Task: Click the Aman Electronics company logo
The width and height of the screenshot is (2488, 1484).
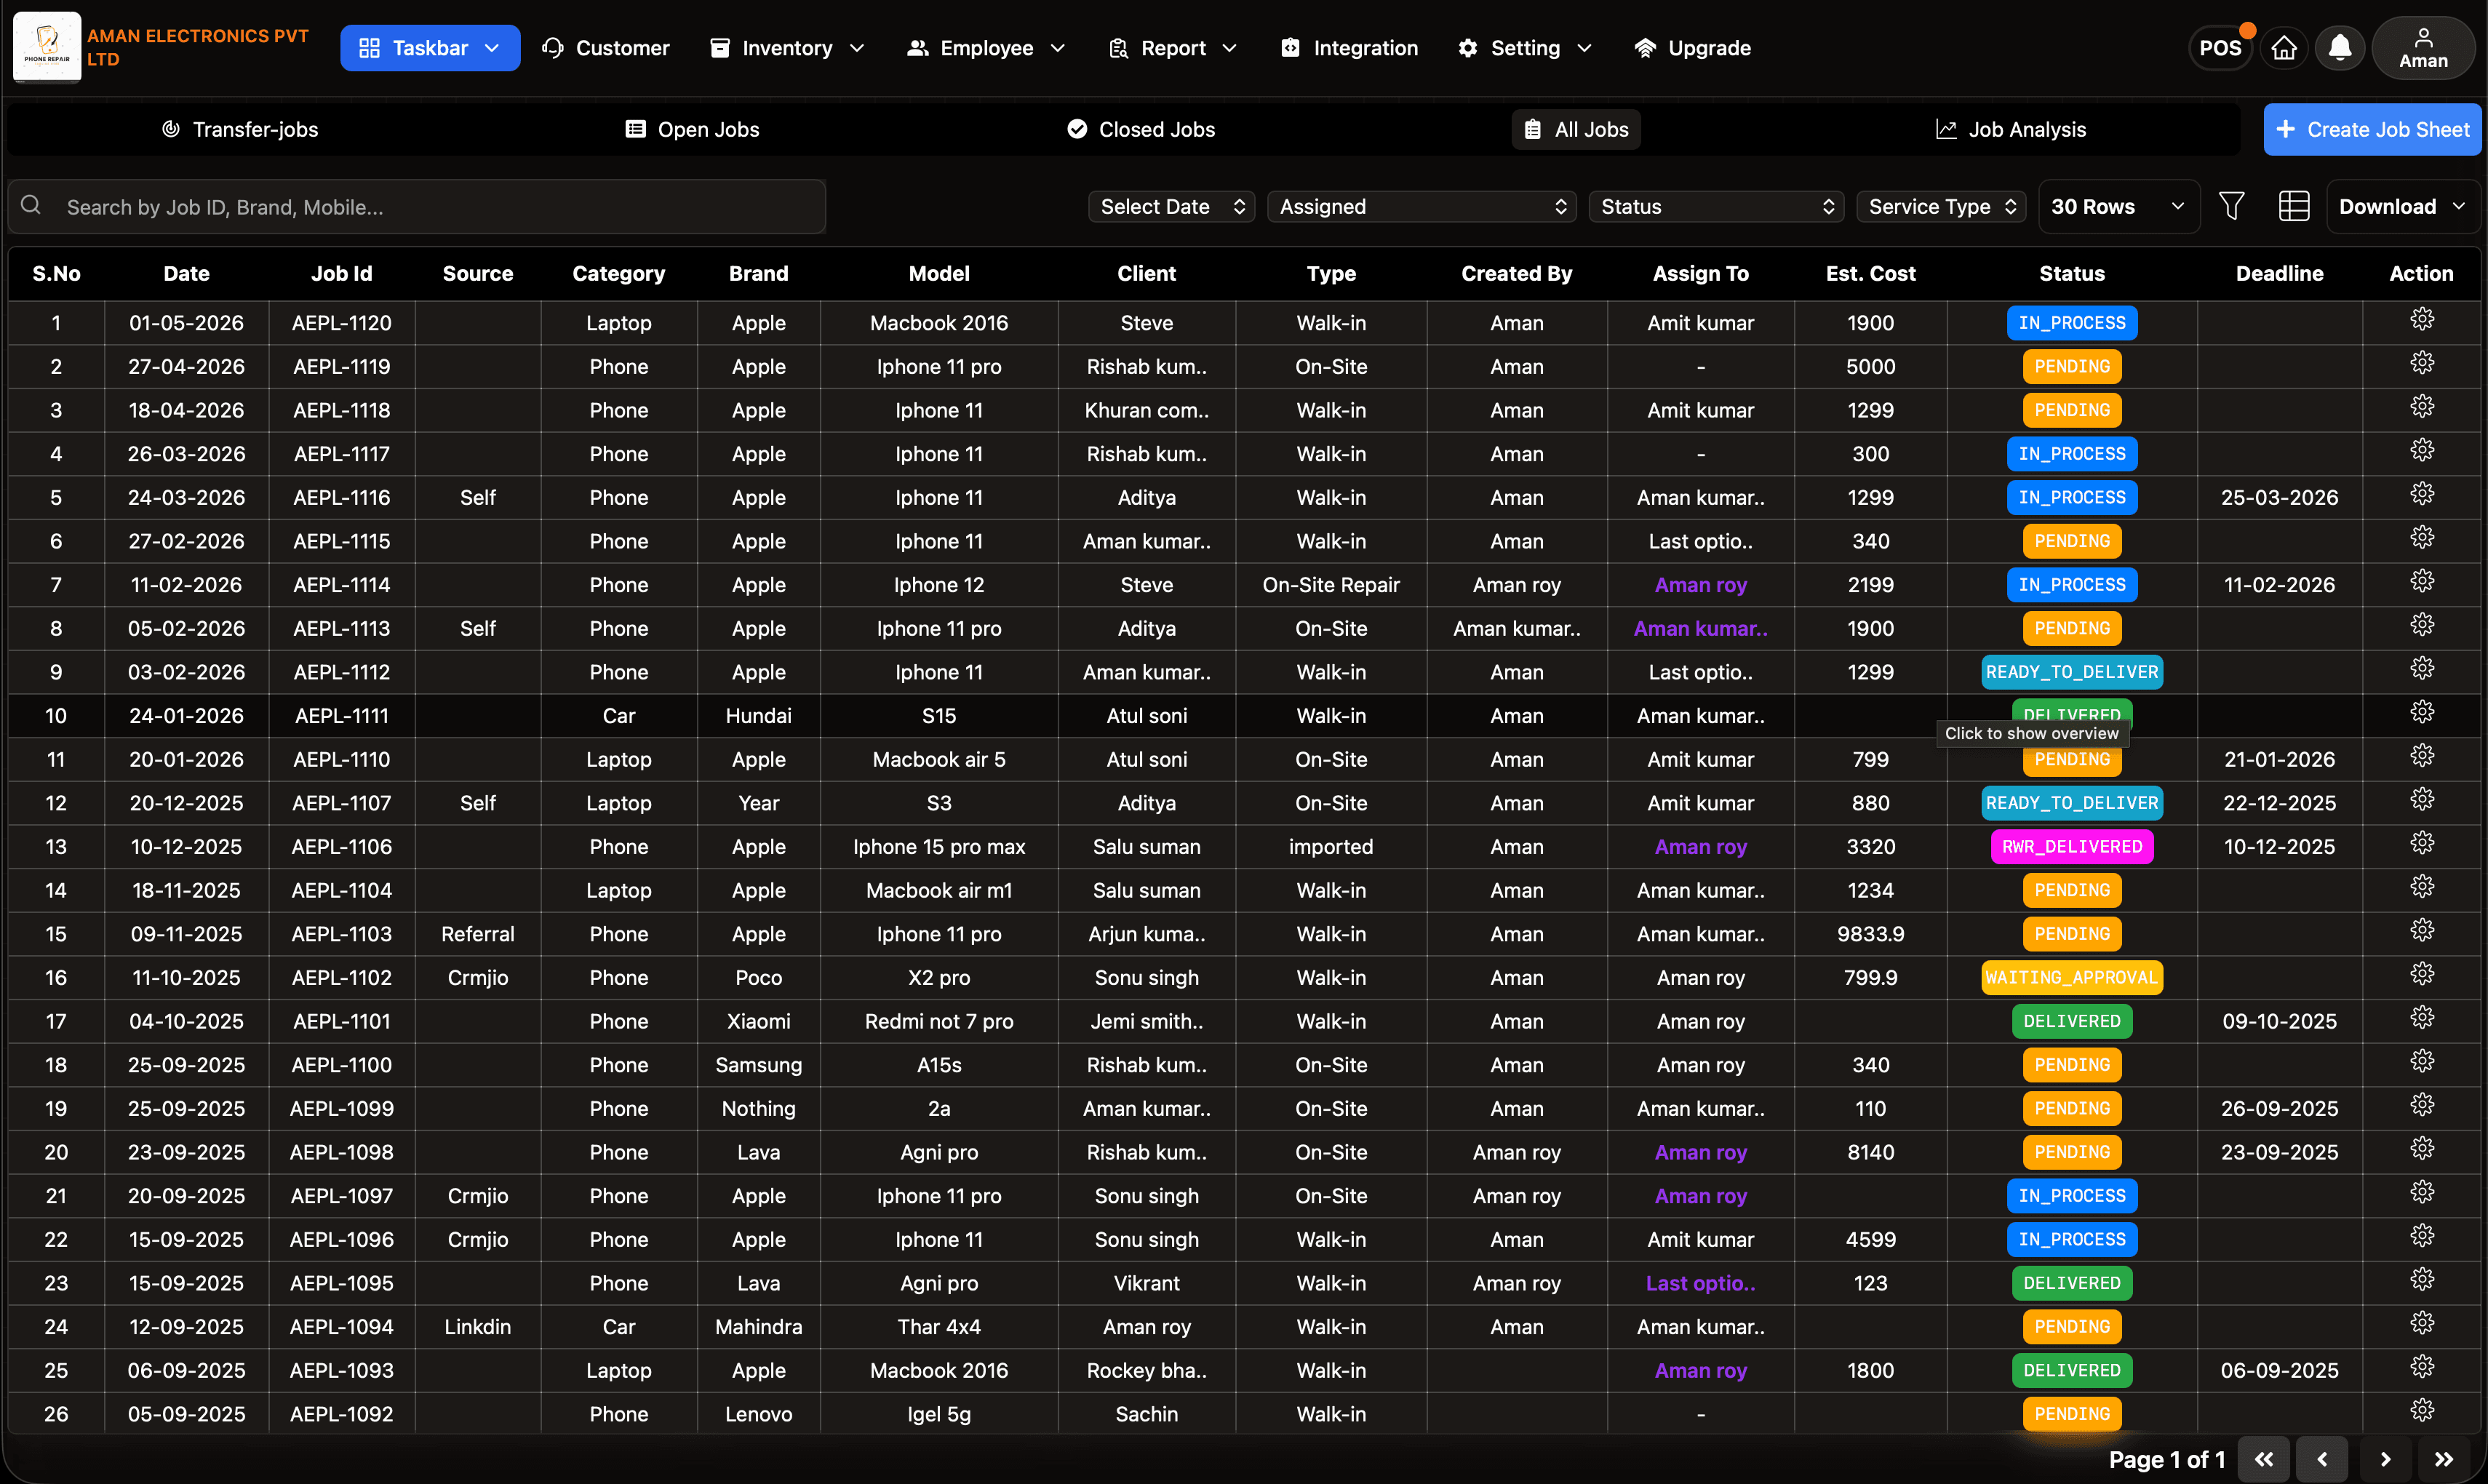Action: pos(47,47)
